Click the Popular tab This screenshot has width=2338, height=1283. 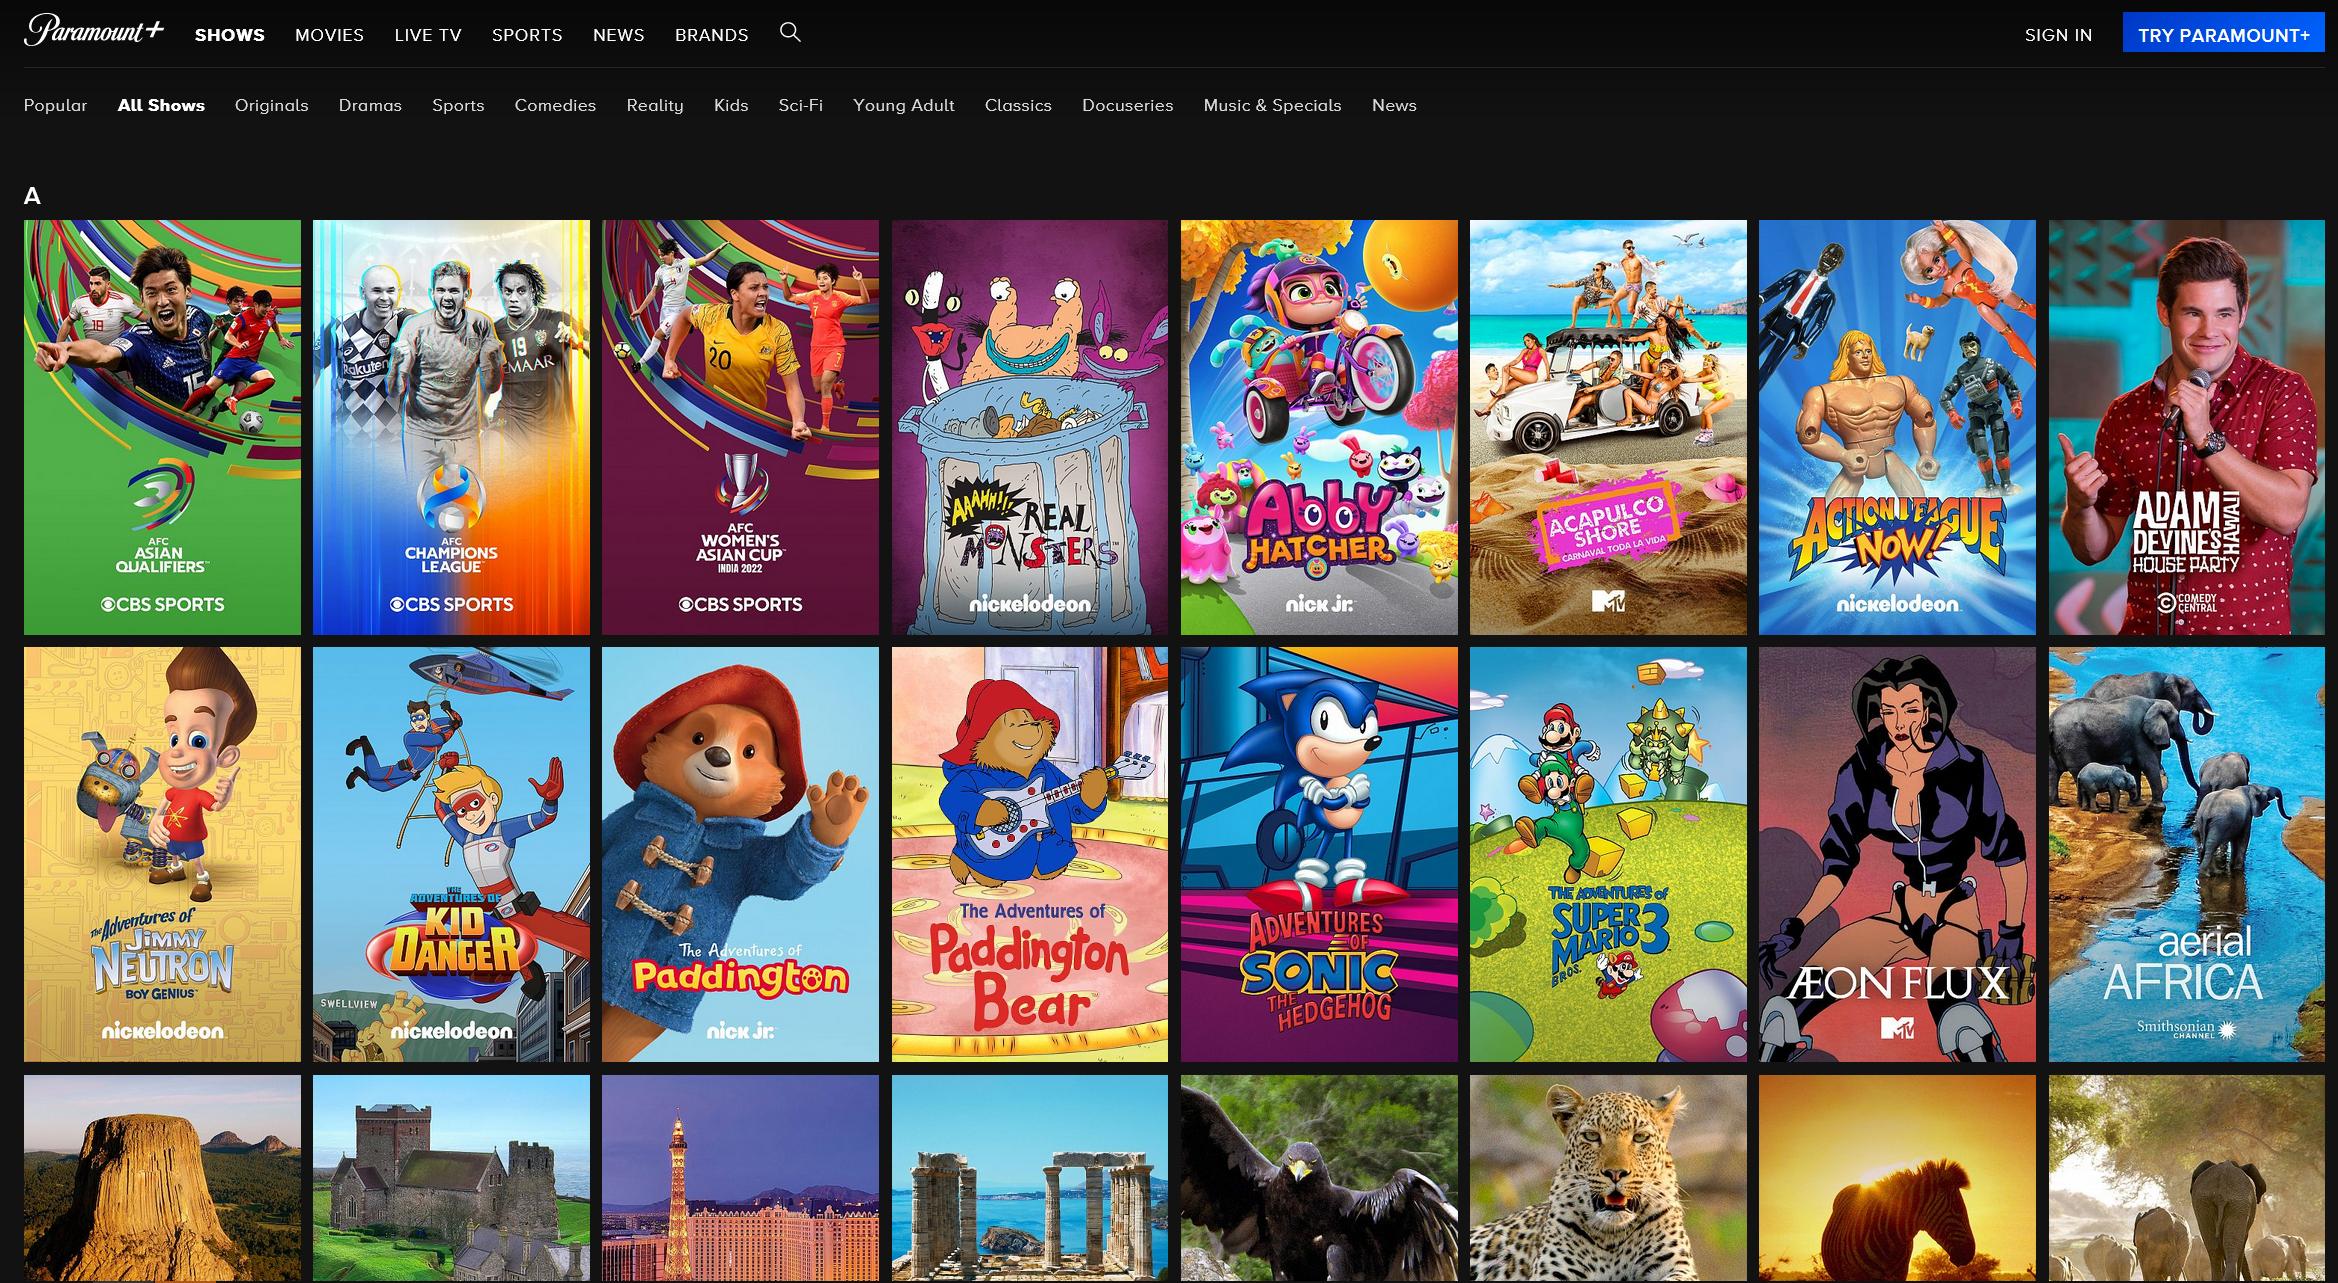click(x=55, y=105)
